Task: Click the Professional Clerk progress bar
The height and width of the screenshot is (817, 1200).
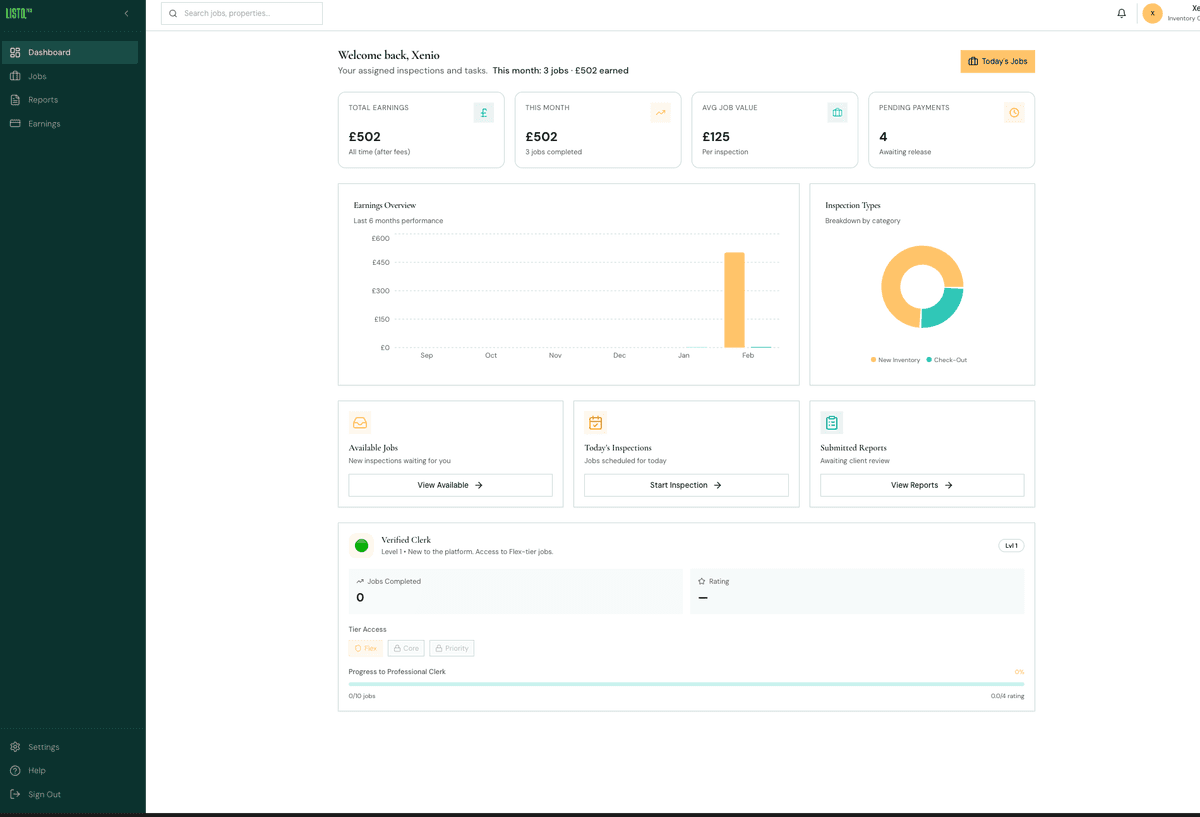Action: (x=686, y=684)
